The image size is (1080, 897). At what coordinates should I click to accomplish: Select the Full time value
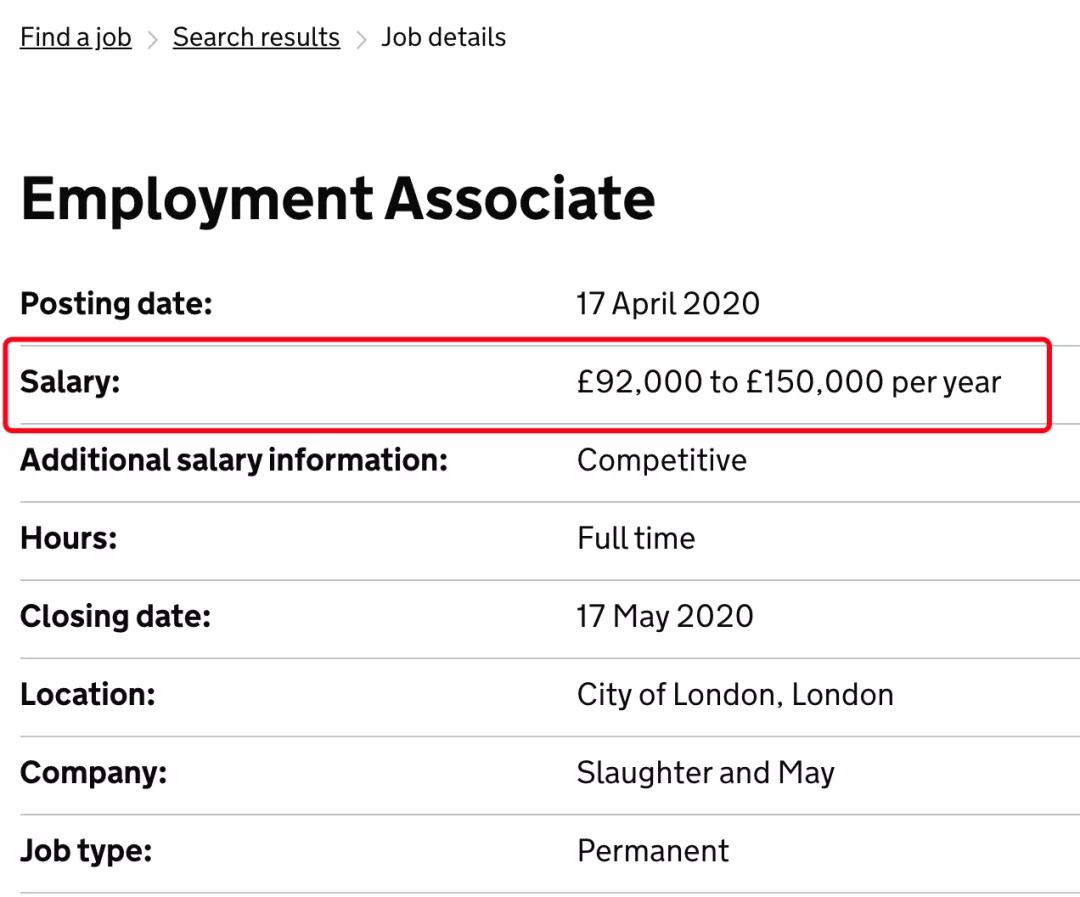(636, 538)
